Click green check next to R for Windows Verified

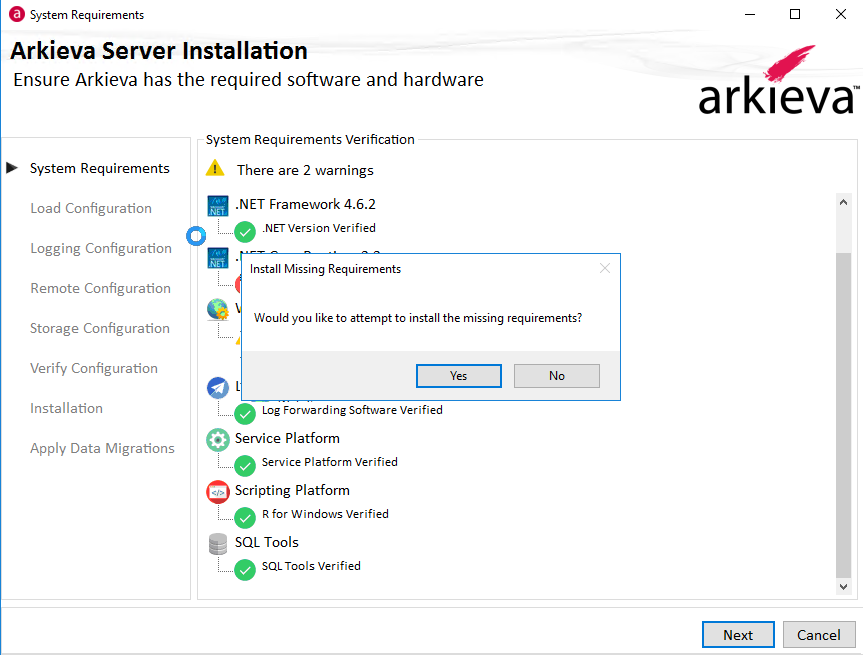245,518
